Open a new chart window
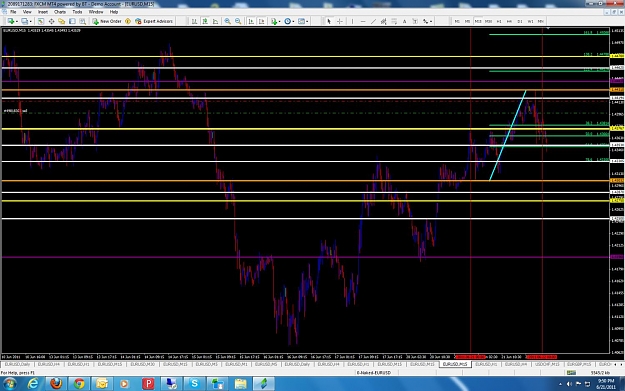Screen dimensions: 625x391 10,21
